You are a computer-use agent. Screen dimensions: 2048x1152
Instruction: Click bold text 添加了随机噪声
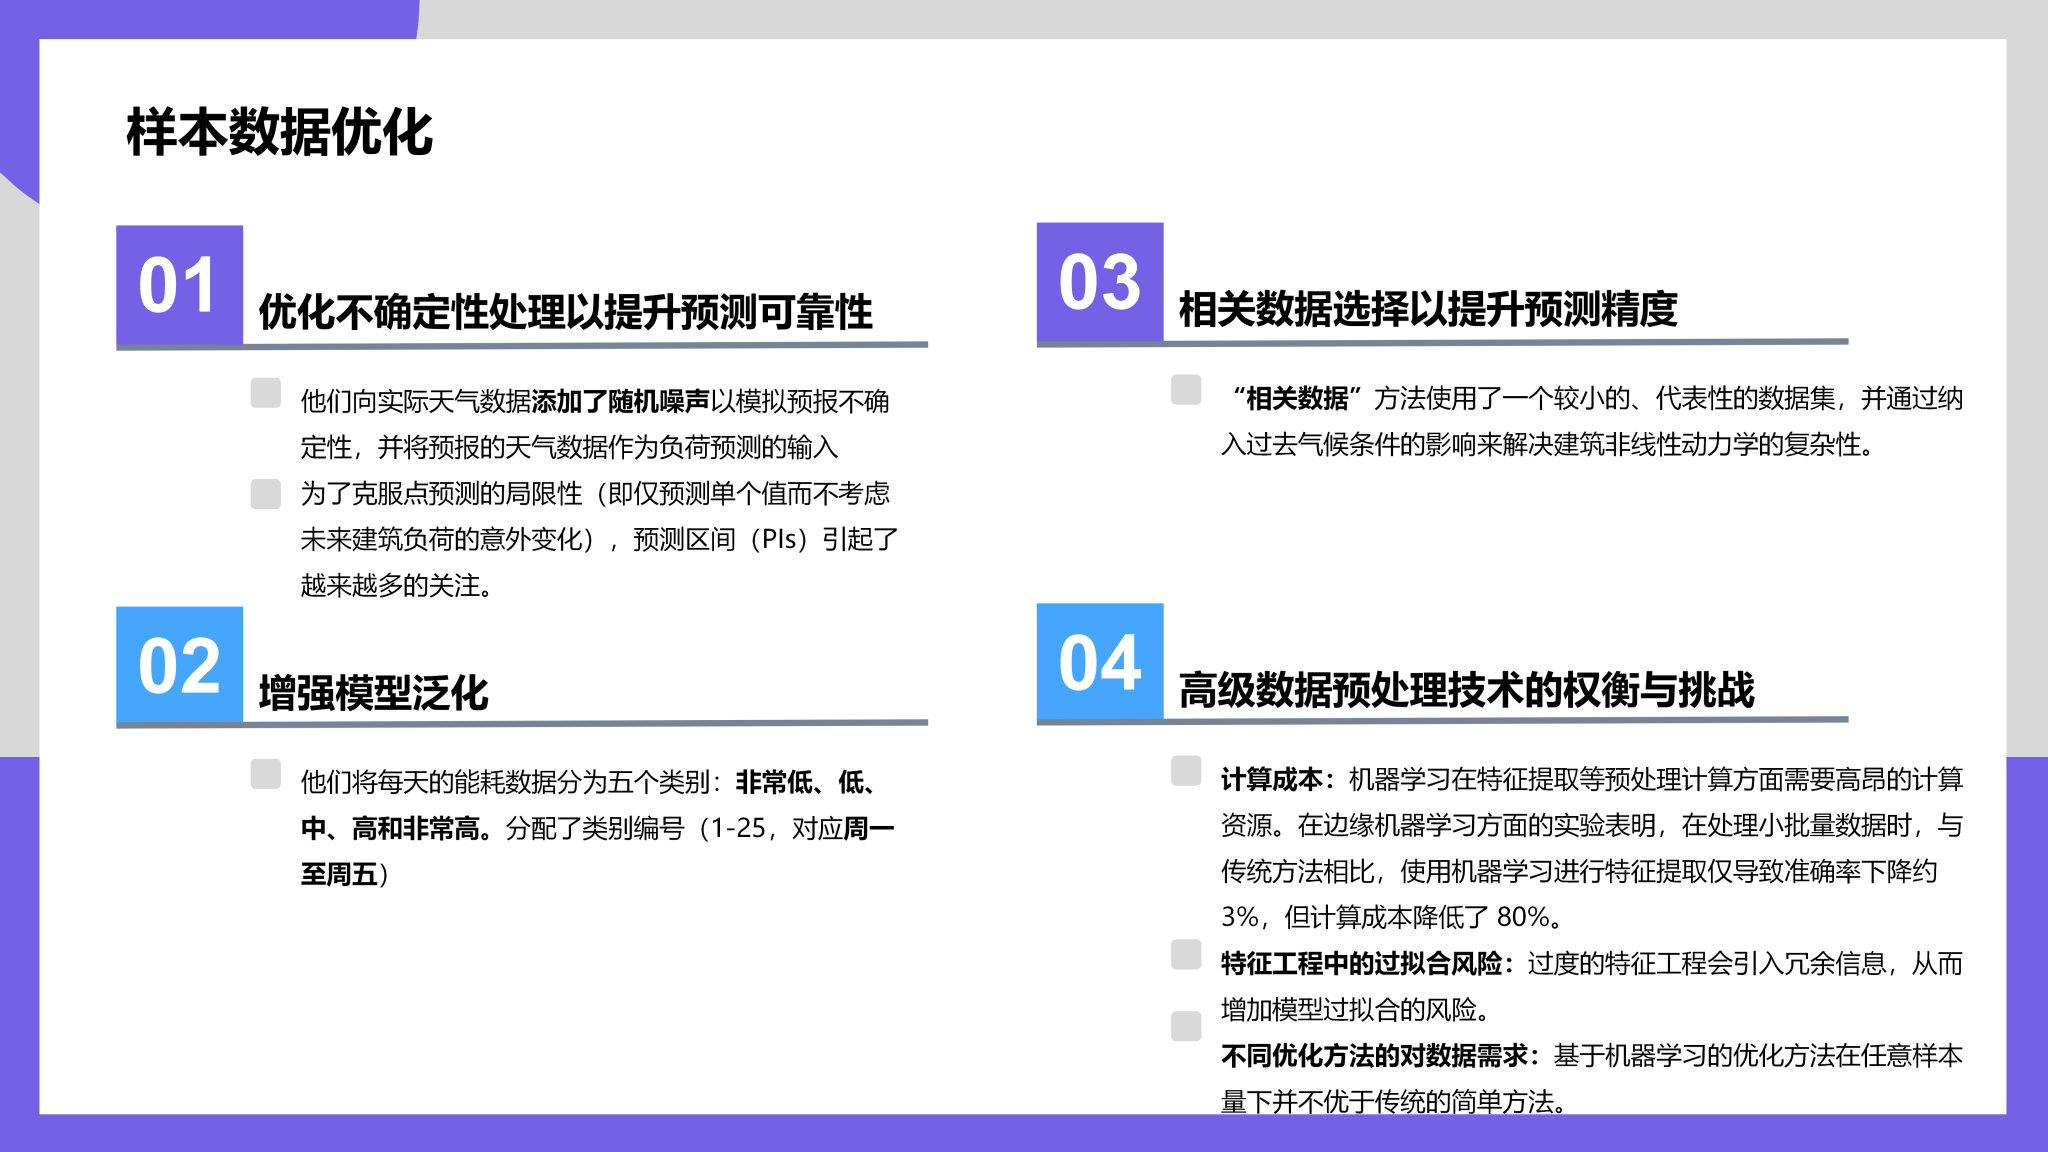click(x=620, y=402)
